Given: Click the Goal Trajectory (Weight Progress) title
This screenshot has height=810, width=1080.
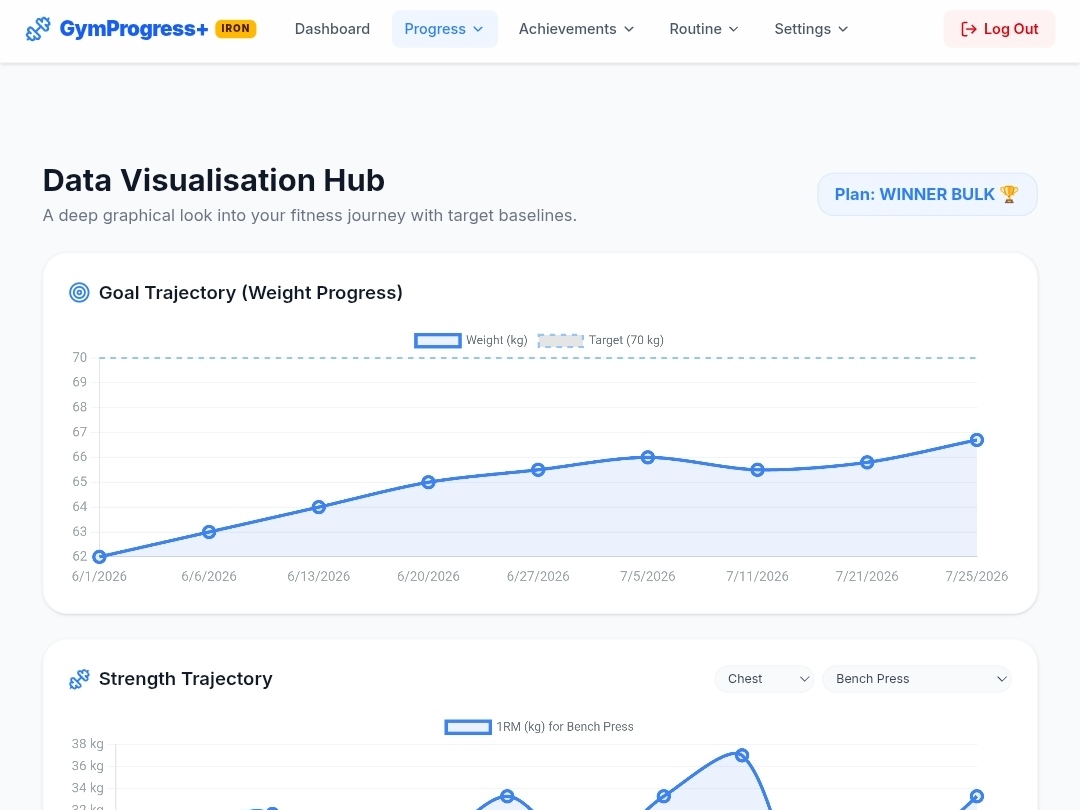Looking at the screenshot, I should point(251,293).
